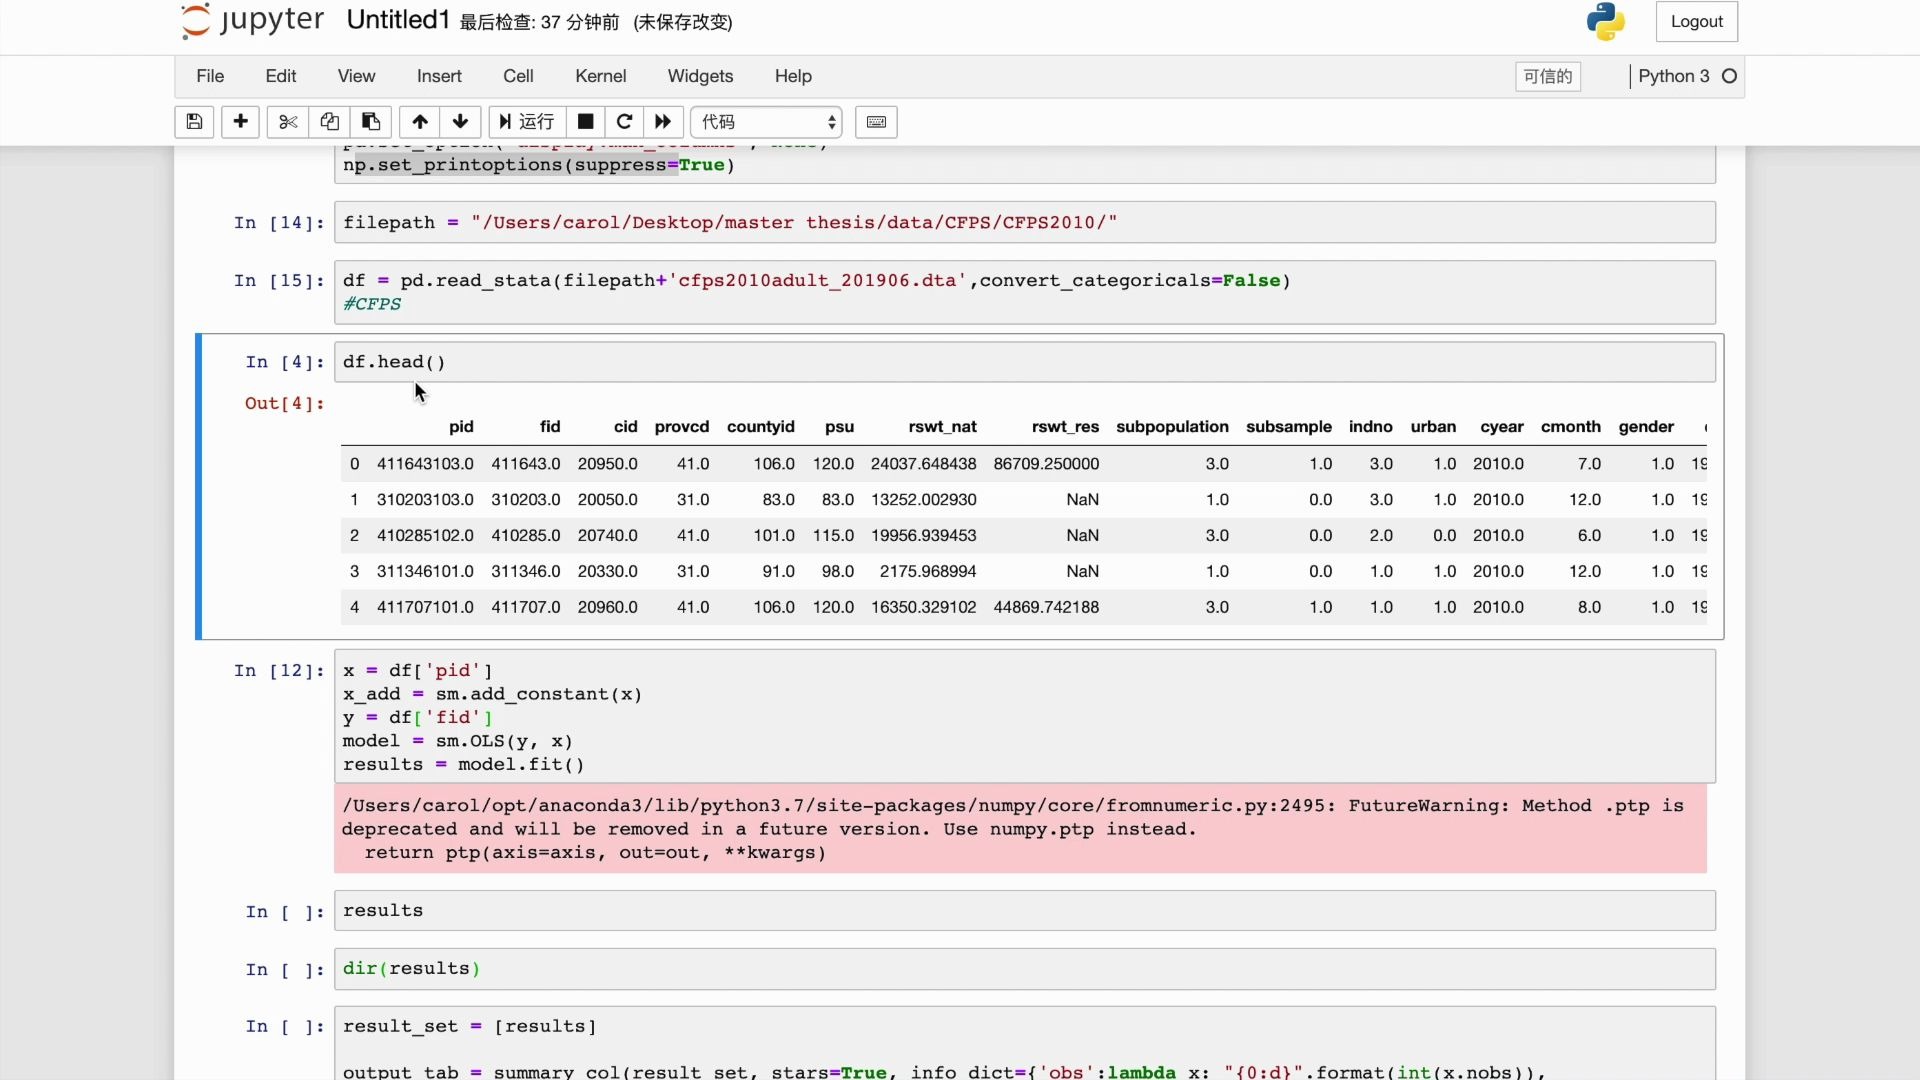Click into the dir(results) code cell

pos(1025,969)
